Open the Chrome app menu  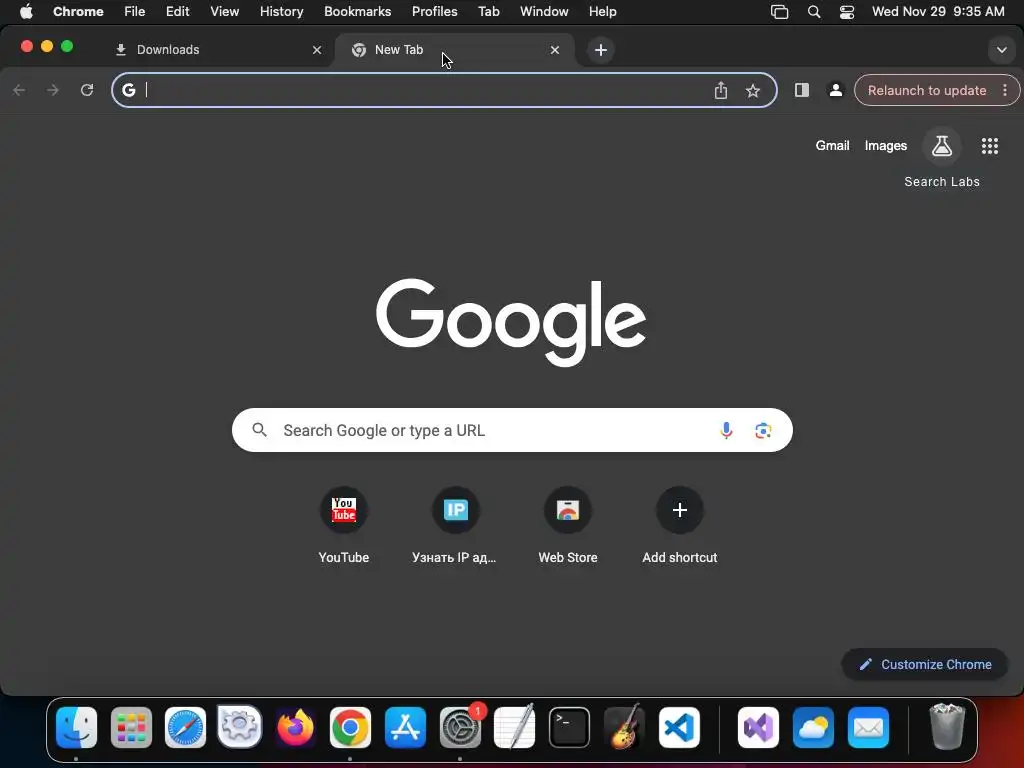pos(78,11)
